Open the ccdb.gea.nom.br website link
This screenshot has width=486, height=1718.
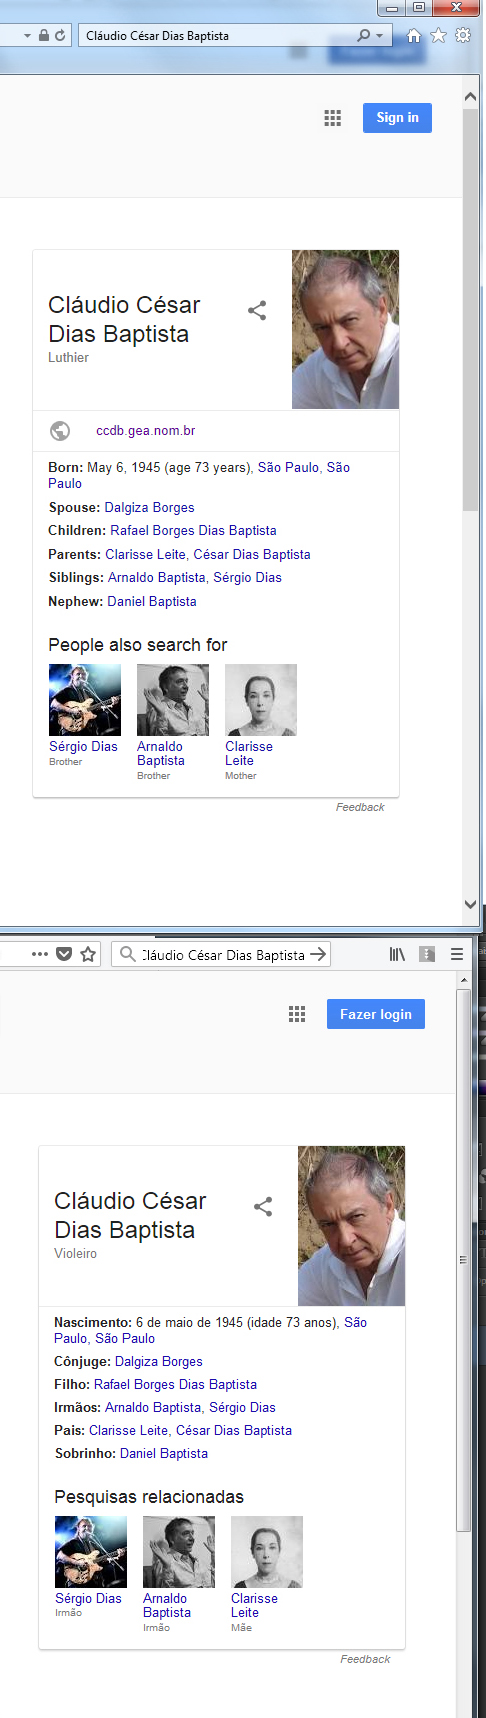click(146, 431)
